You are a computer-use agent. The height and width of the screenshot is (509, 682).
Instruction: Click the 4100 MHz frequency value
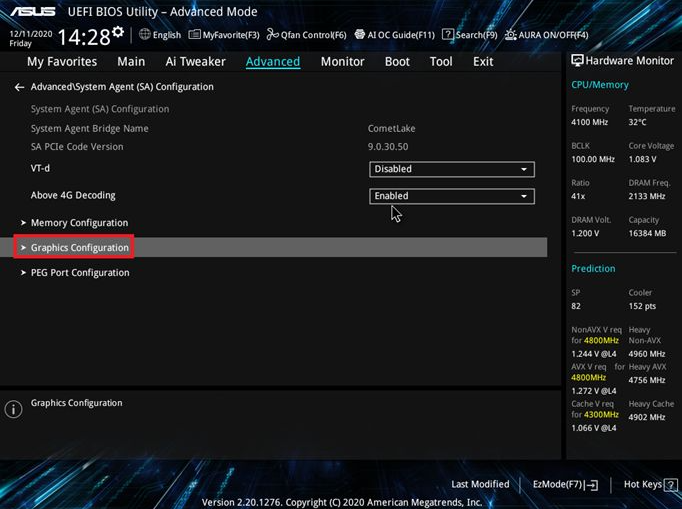point(589,122)
